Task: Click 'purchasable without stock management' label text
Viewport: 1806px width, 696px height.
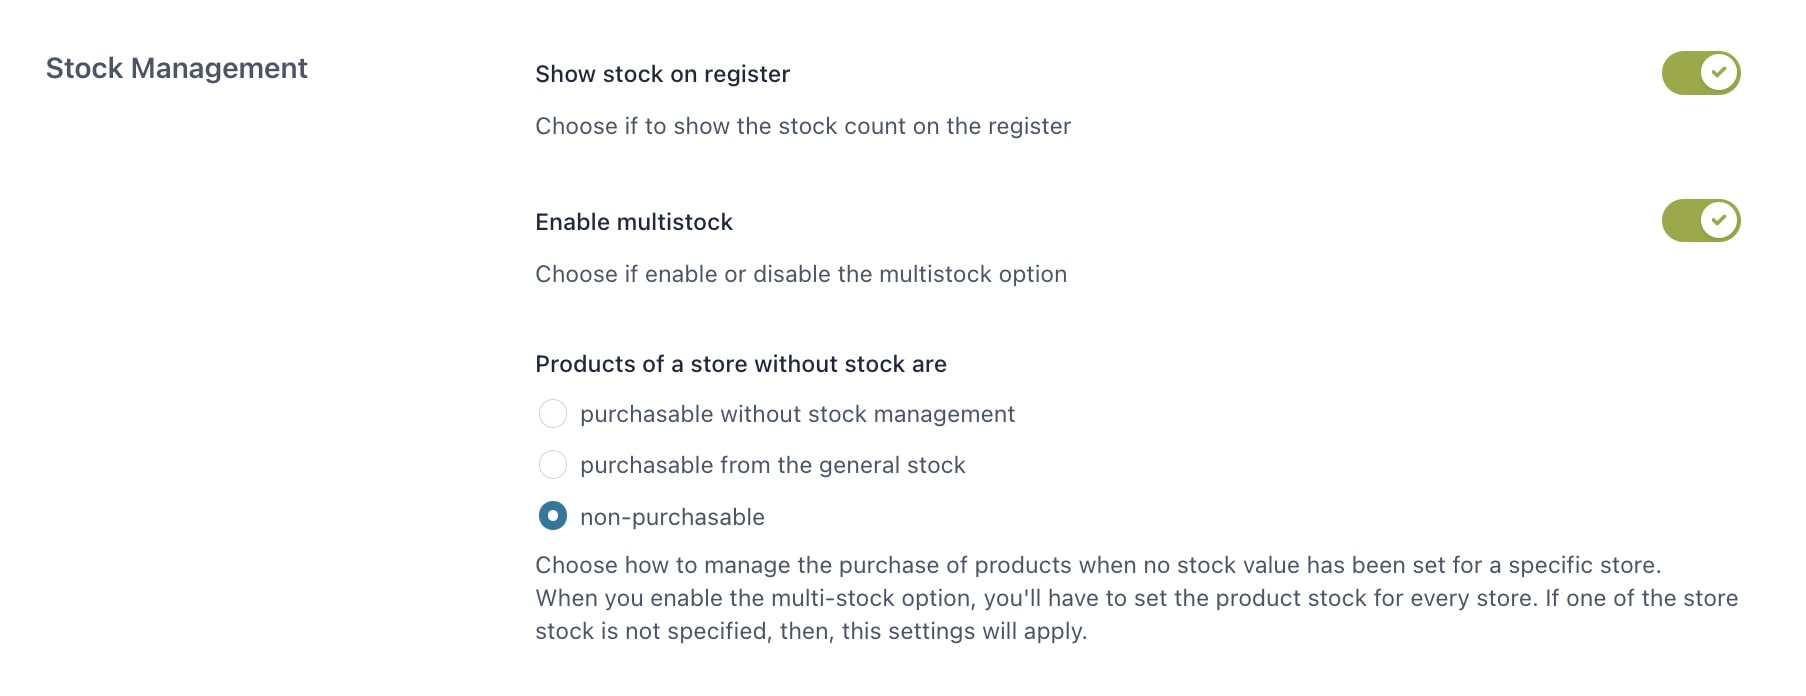Action: (797, 414)
